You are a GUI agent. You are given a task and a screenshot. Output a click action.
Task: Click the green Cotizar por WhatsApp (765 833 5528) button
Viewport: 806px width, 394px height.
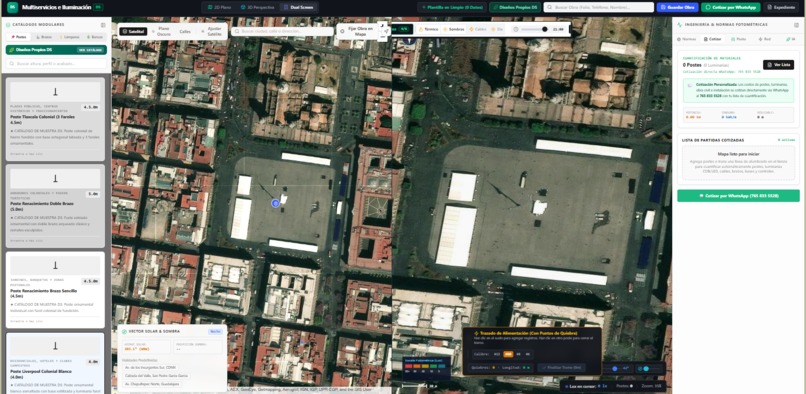point(738,196)
